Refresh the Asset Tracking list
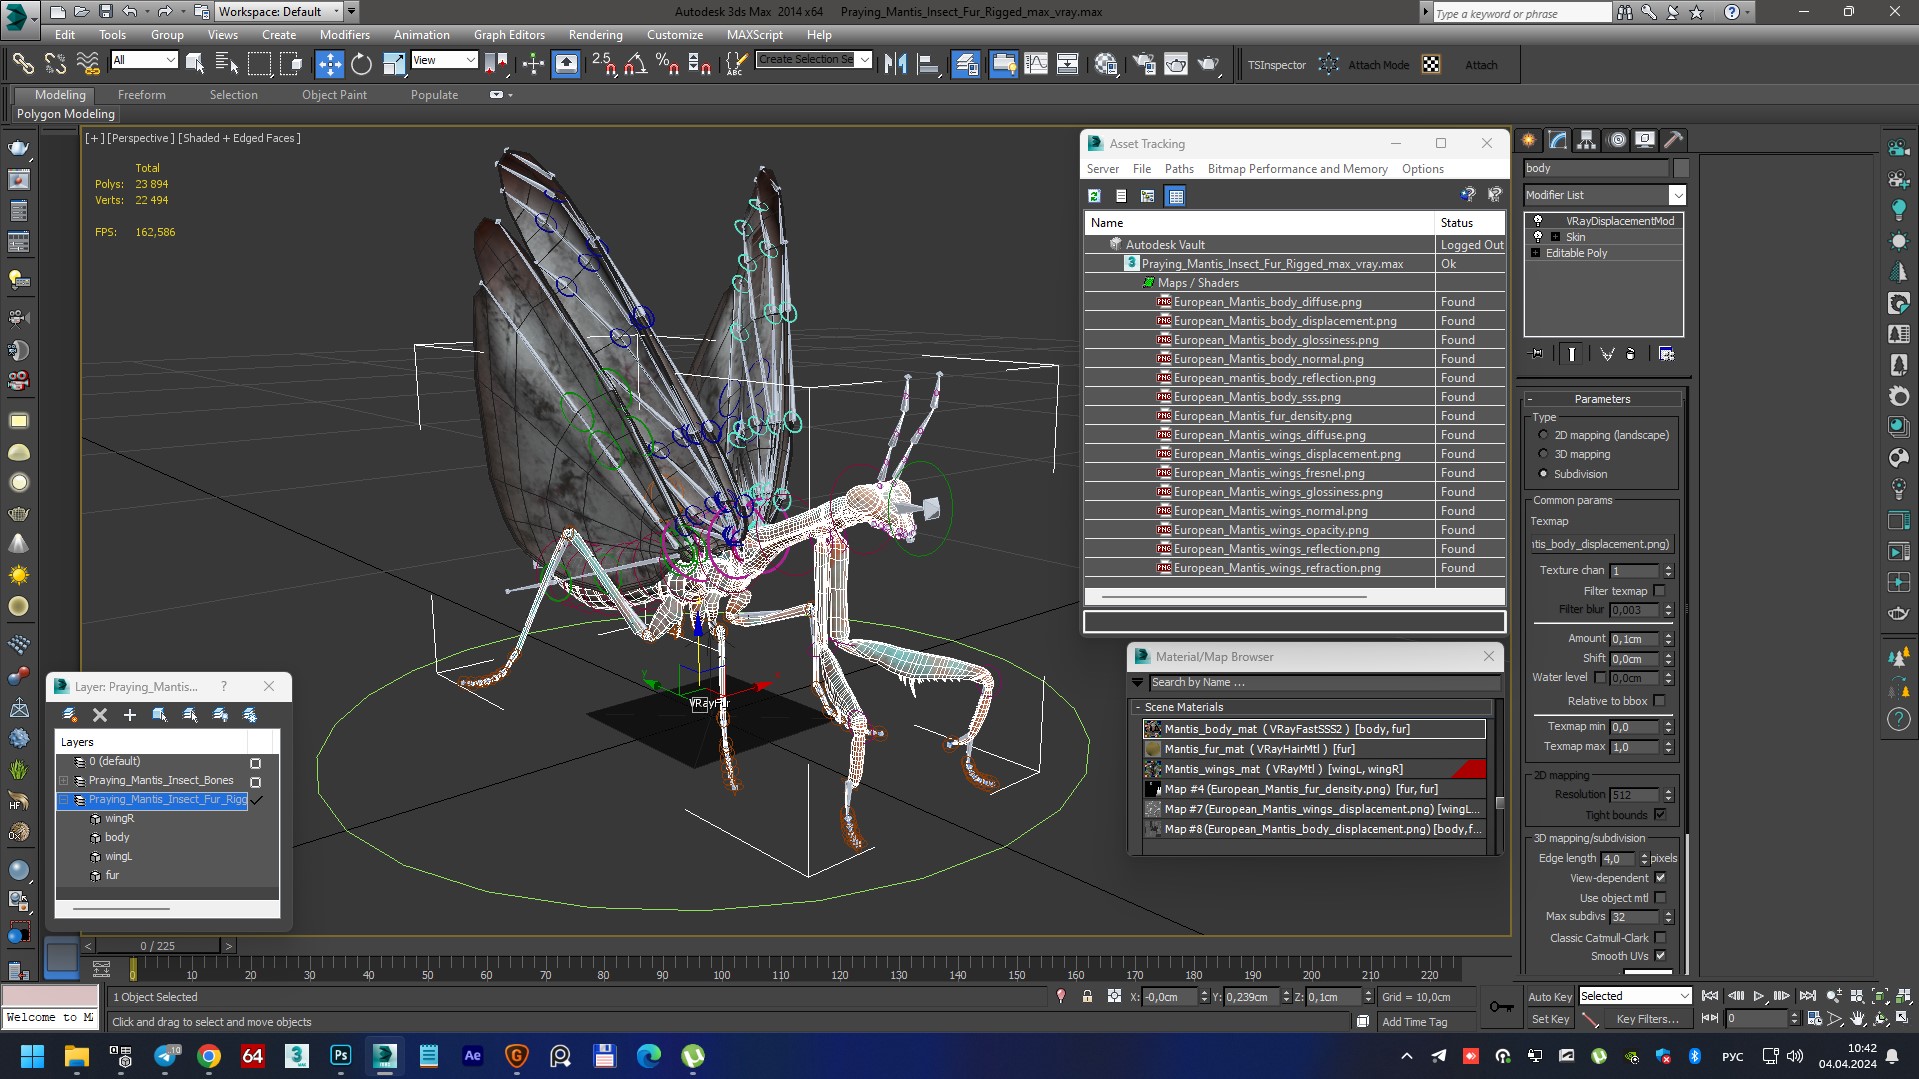 click(x=1094, y=196)
